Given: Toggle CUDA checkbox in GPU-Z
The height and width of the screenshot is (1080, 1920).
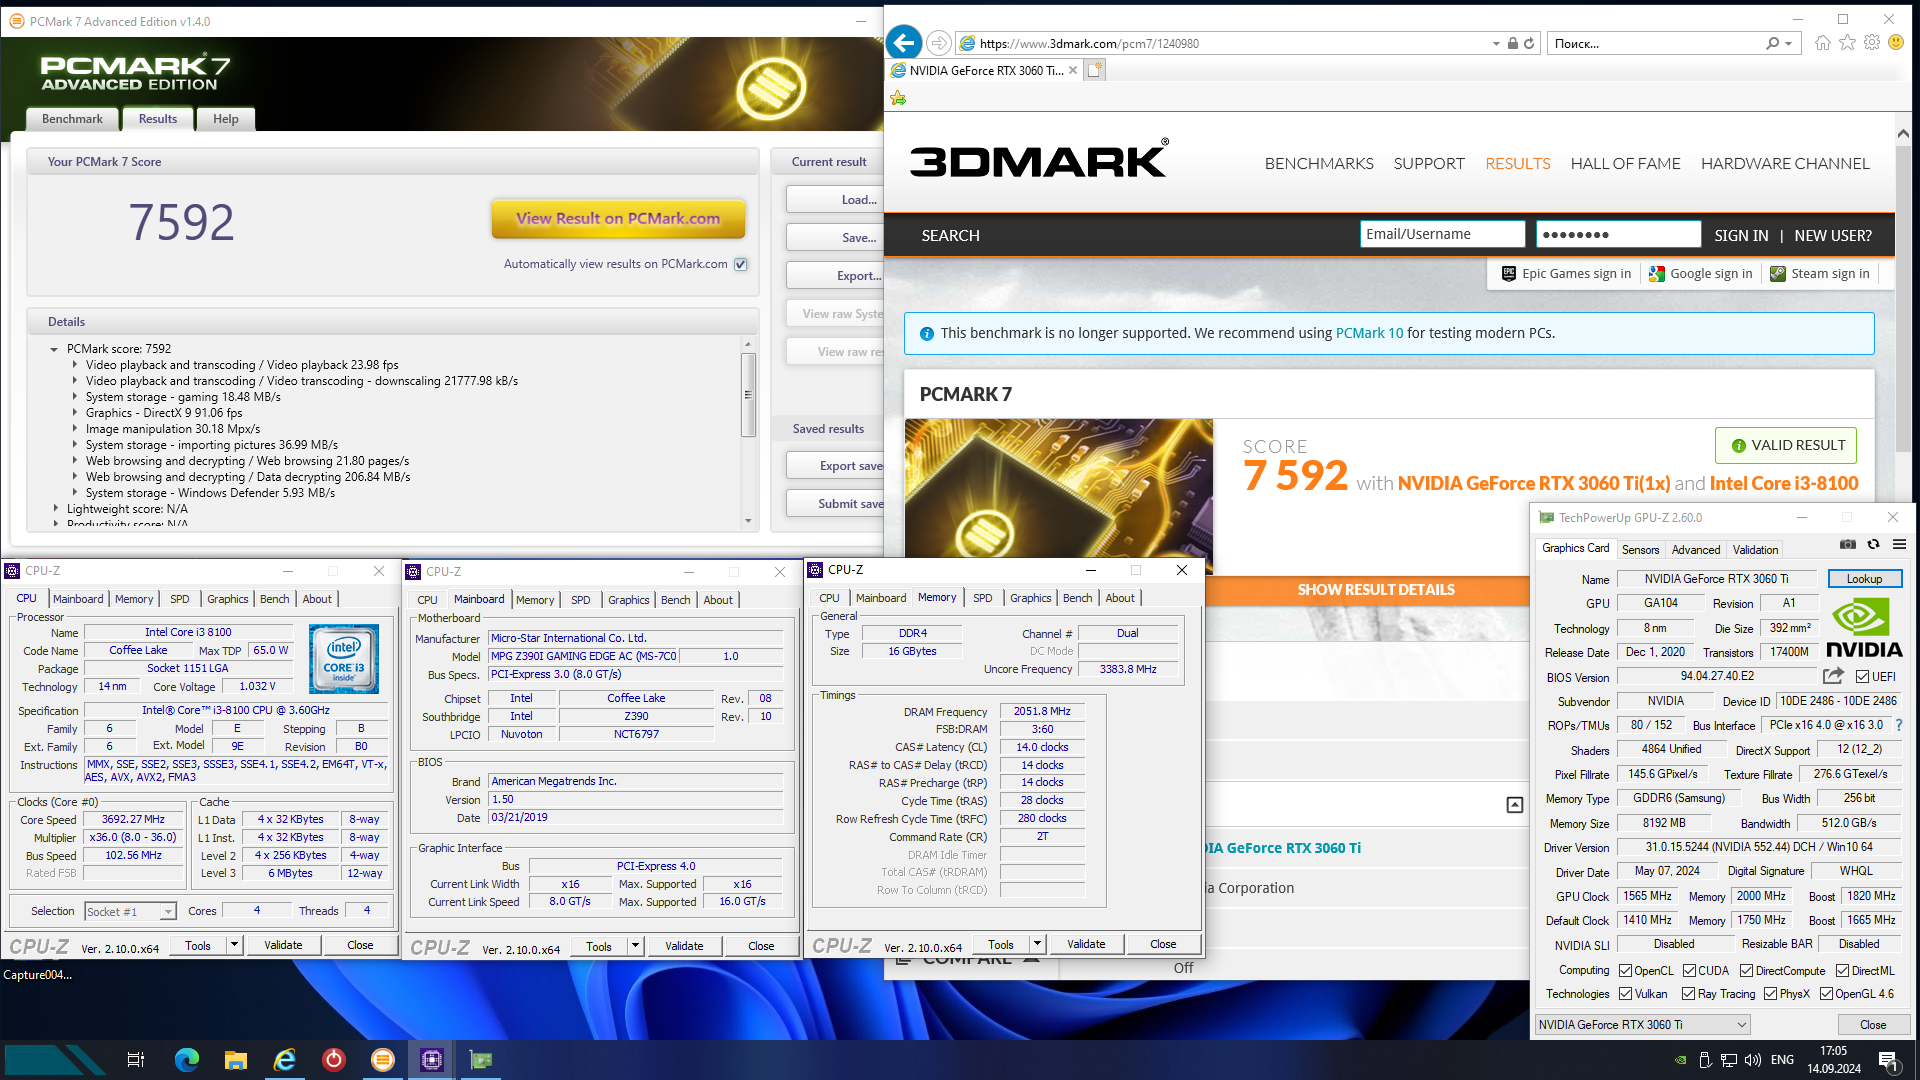Looking at the screenshot, I should 1690,971.
